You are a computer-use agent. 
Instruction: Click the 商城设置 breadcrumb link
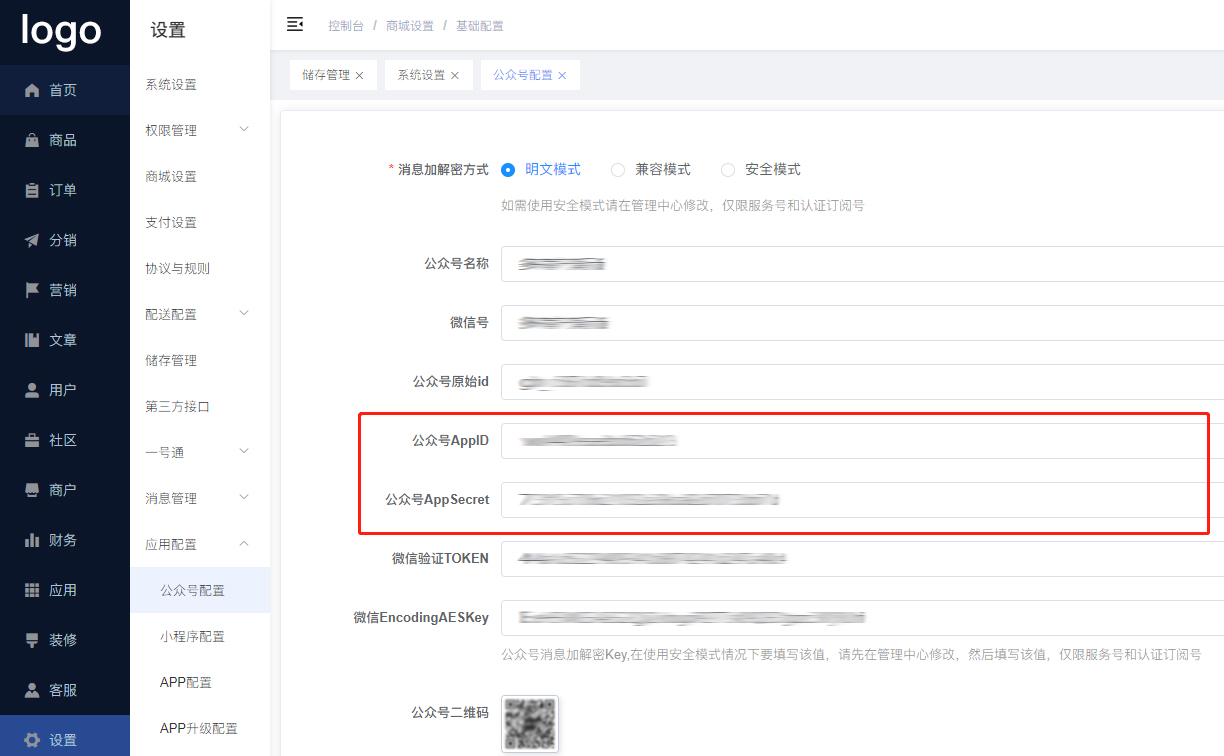tap(410, 25)
